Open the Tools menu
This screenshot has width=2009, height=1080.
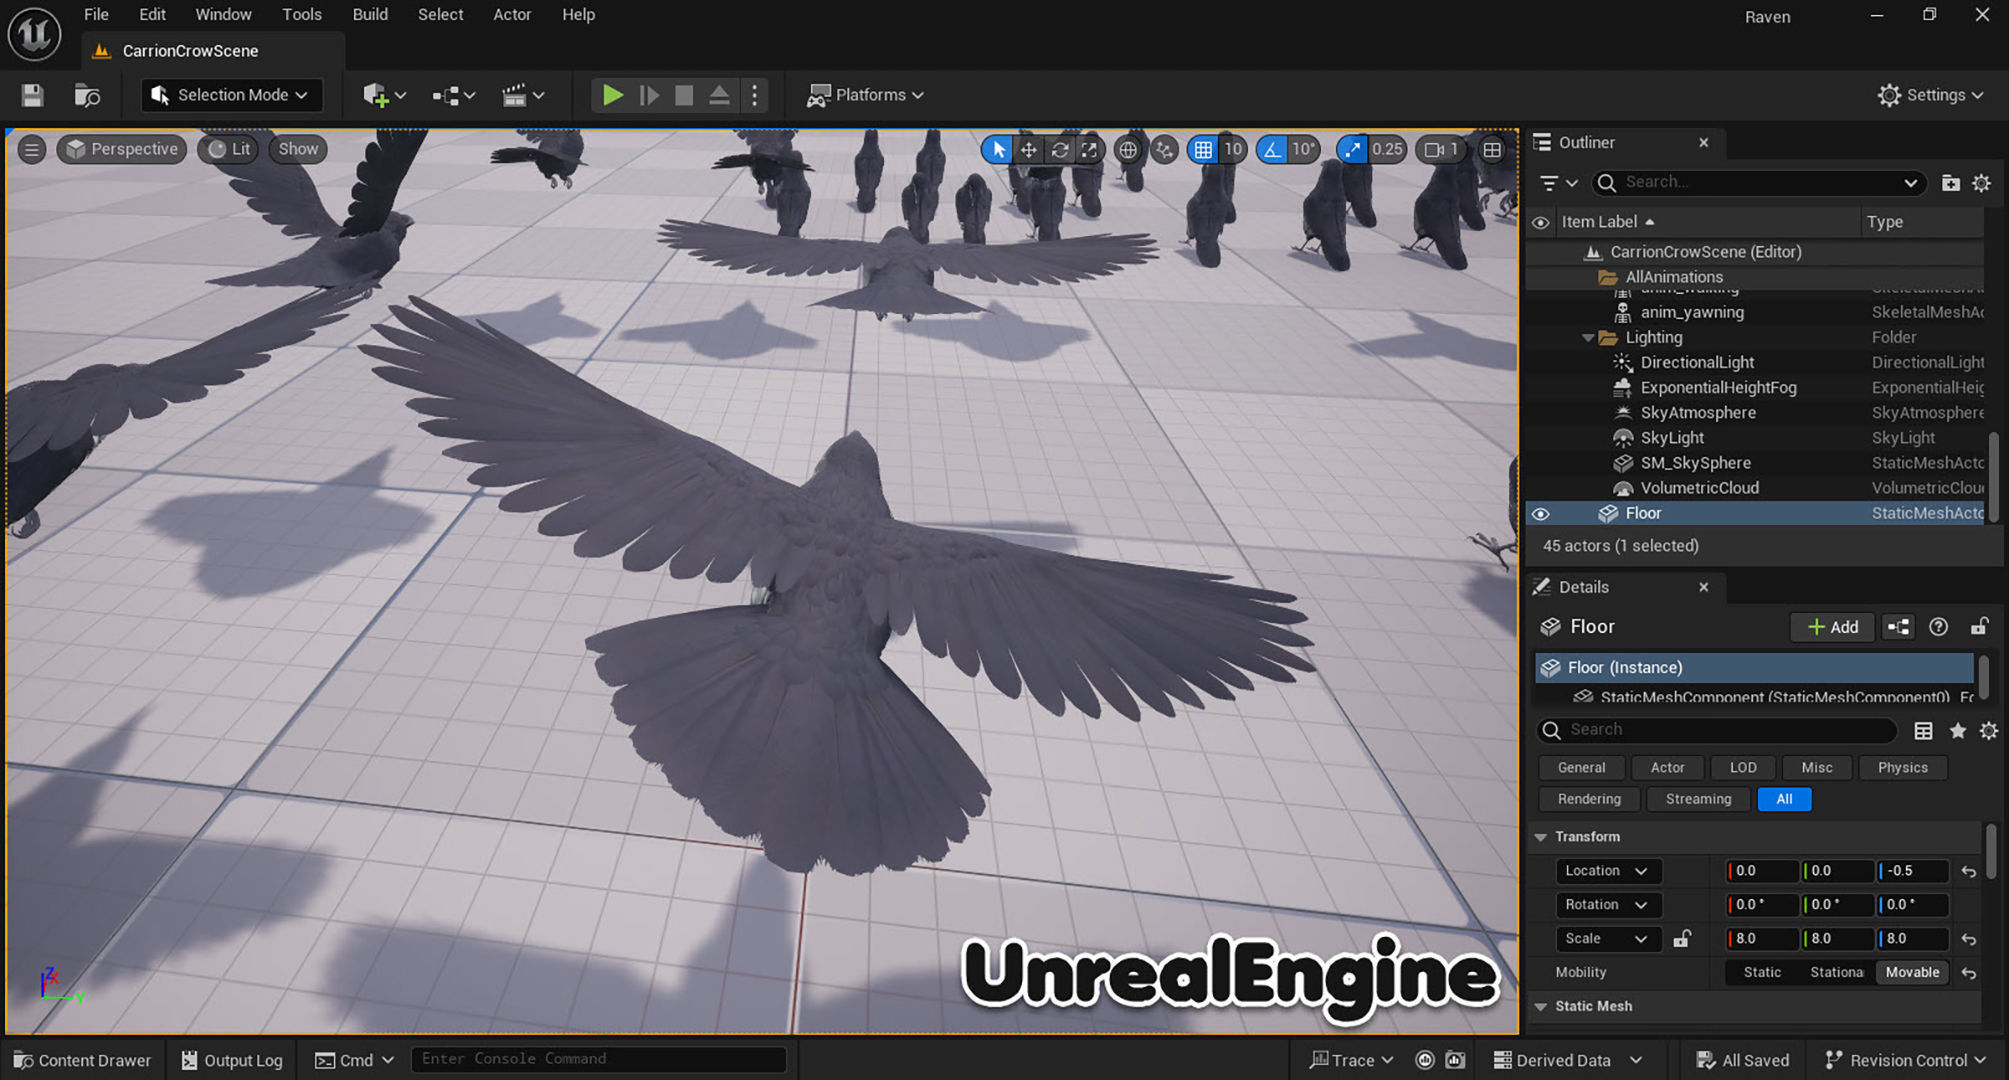302,14
